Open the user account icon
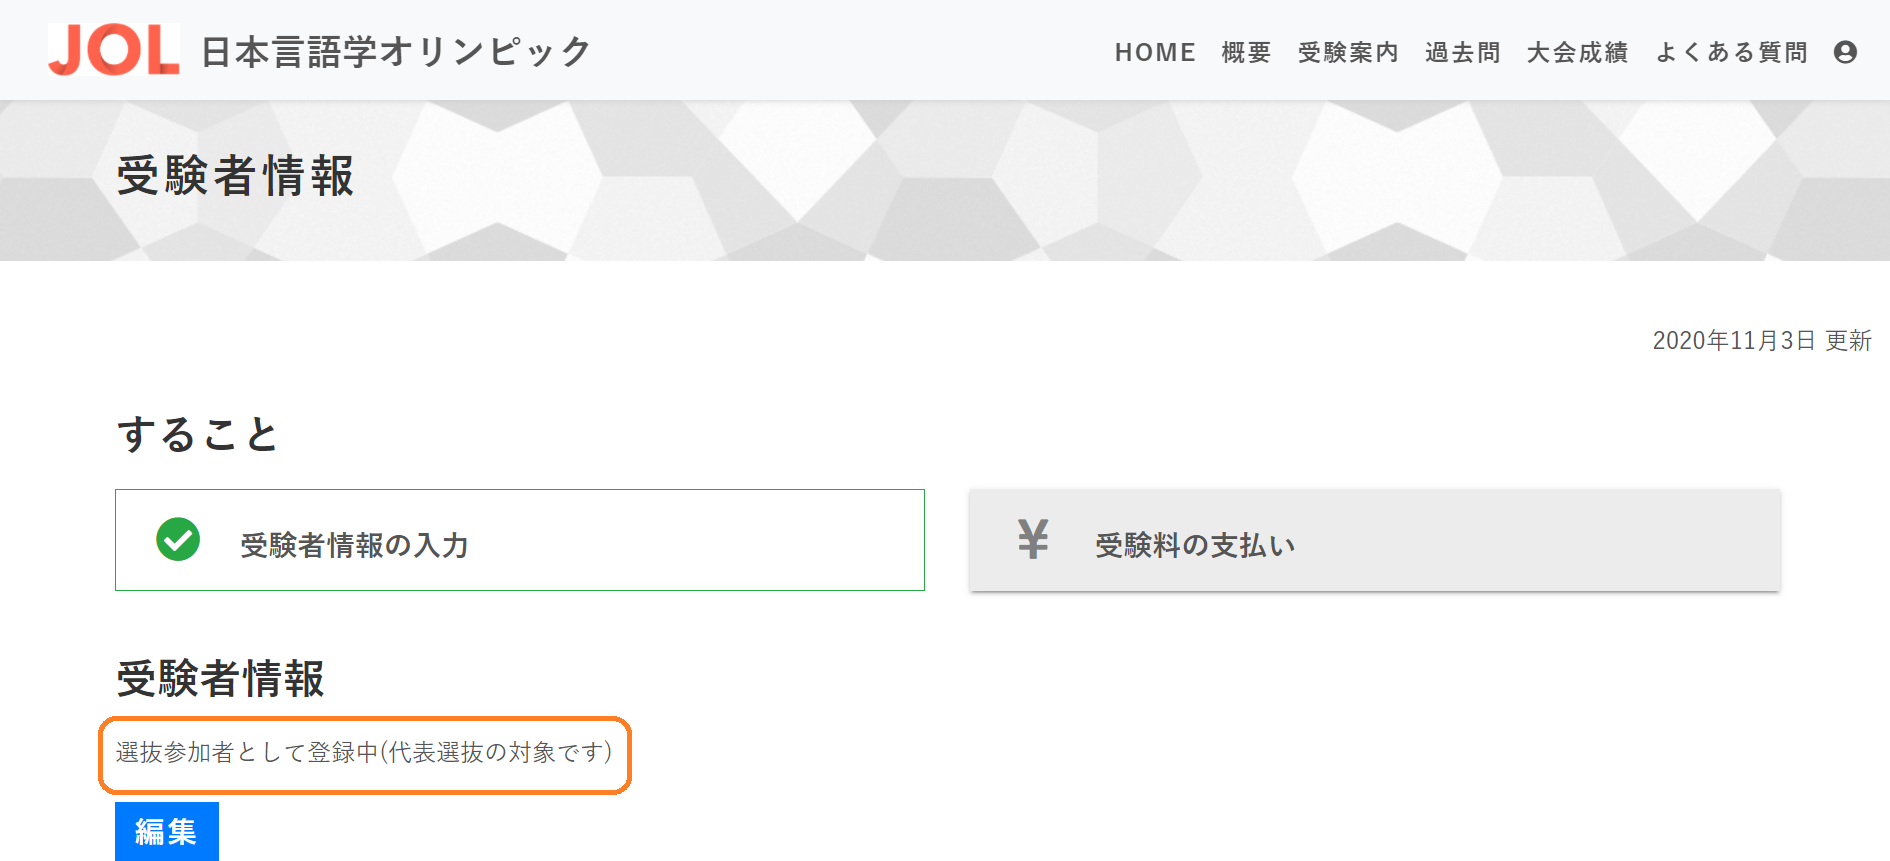The image size is (1890, 861). (x=1845, y=52)
